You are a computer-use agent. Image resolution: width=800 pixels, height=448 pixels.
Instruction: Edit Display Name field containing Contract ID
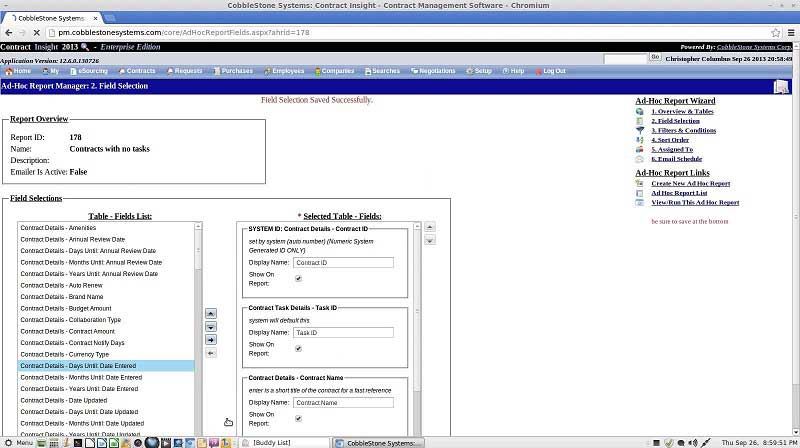pyautogui.click(x=343, y=263)
